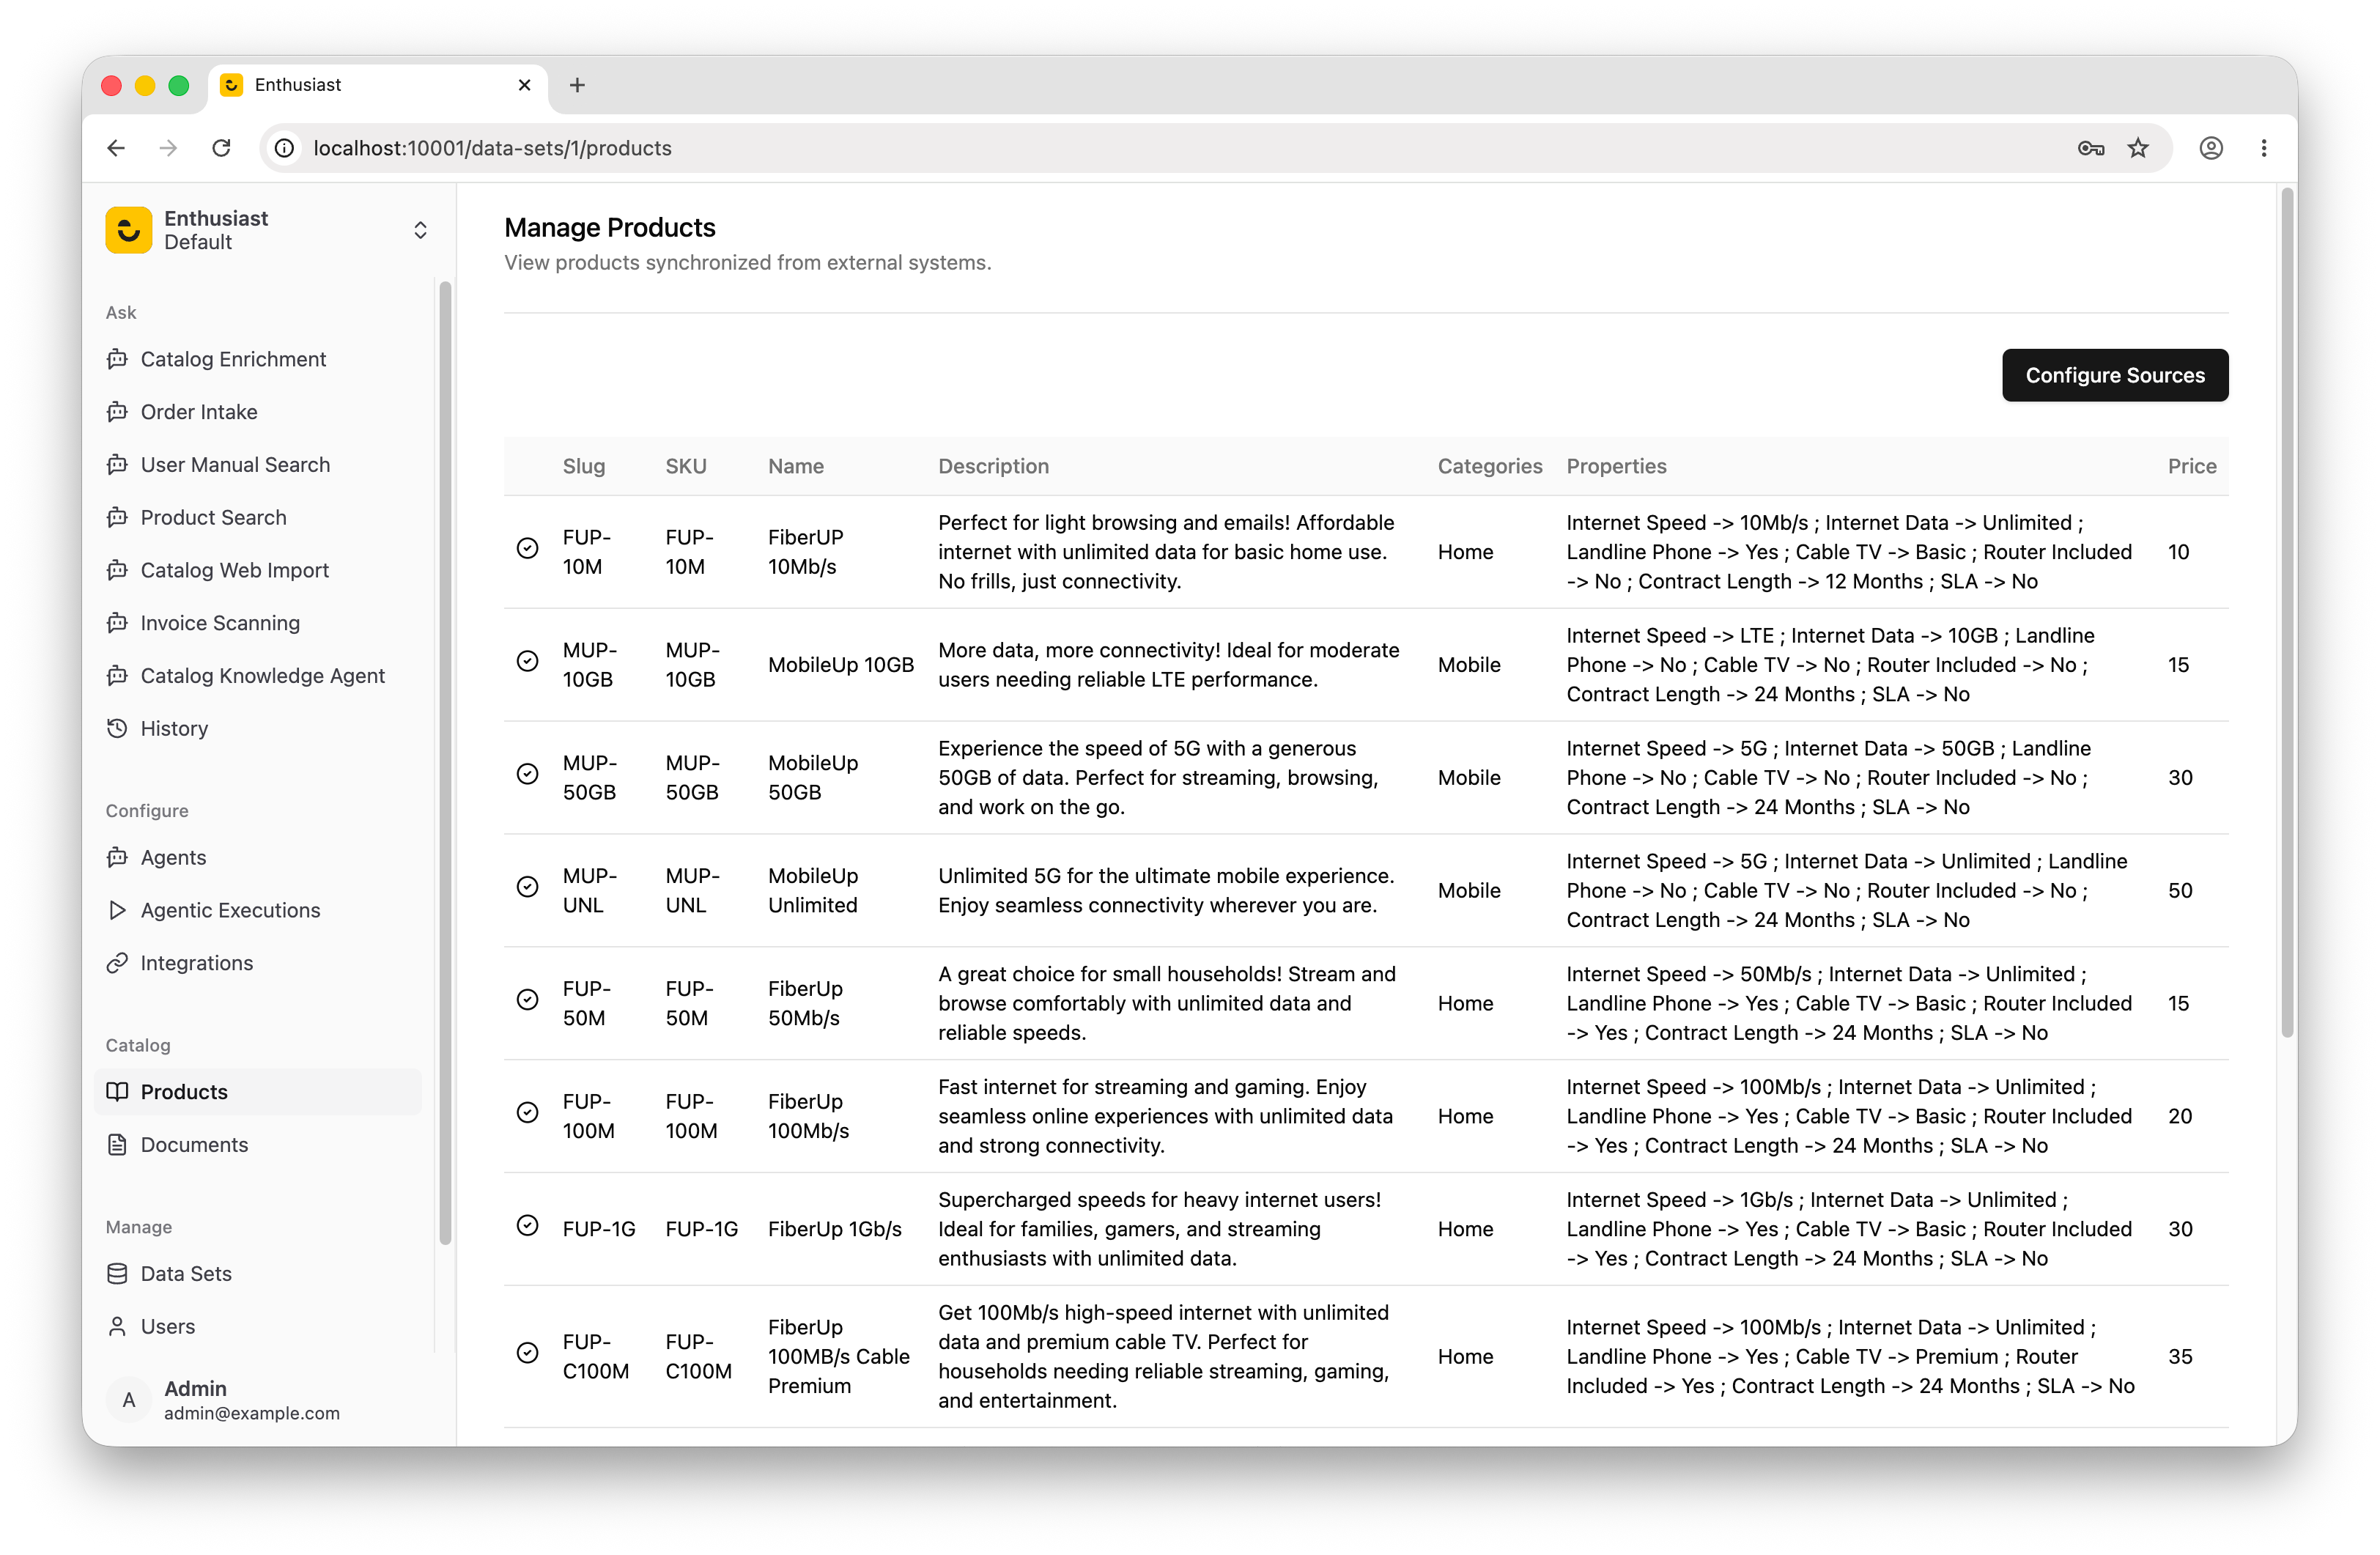The image size is (2380, 1555).
Task: Open Invoice Scanning agent
Action: (219, 623)
